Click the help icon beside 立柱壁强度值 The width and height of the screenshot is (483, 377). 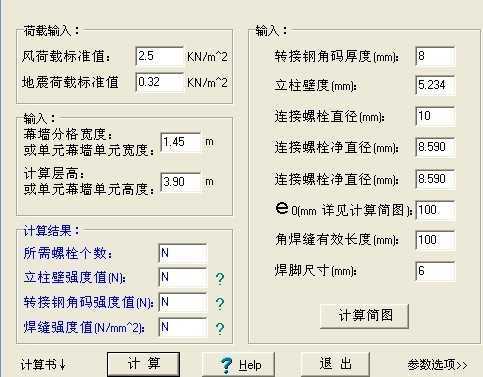[220, 279]
